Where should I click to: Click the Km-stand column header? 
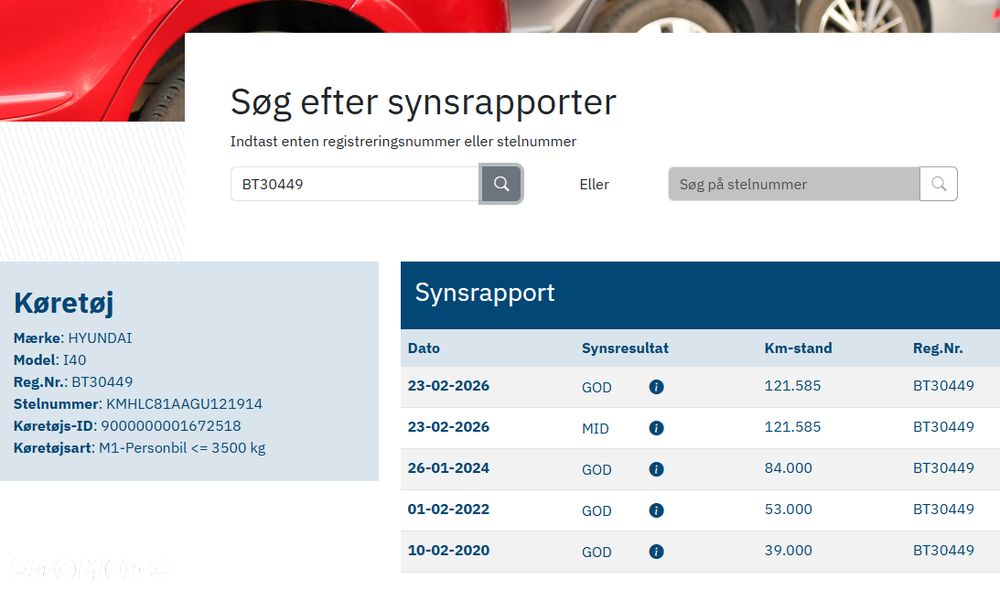pyautogui.click(x=798, y=348)
